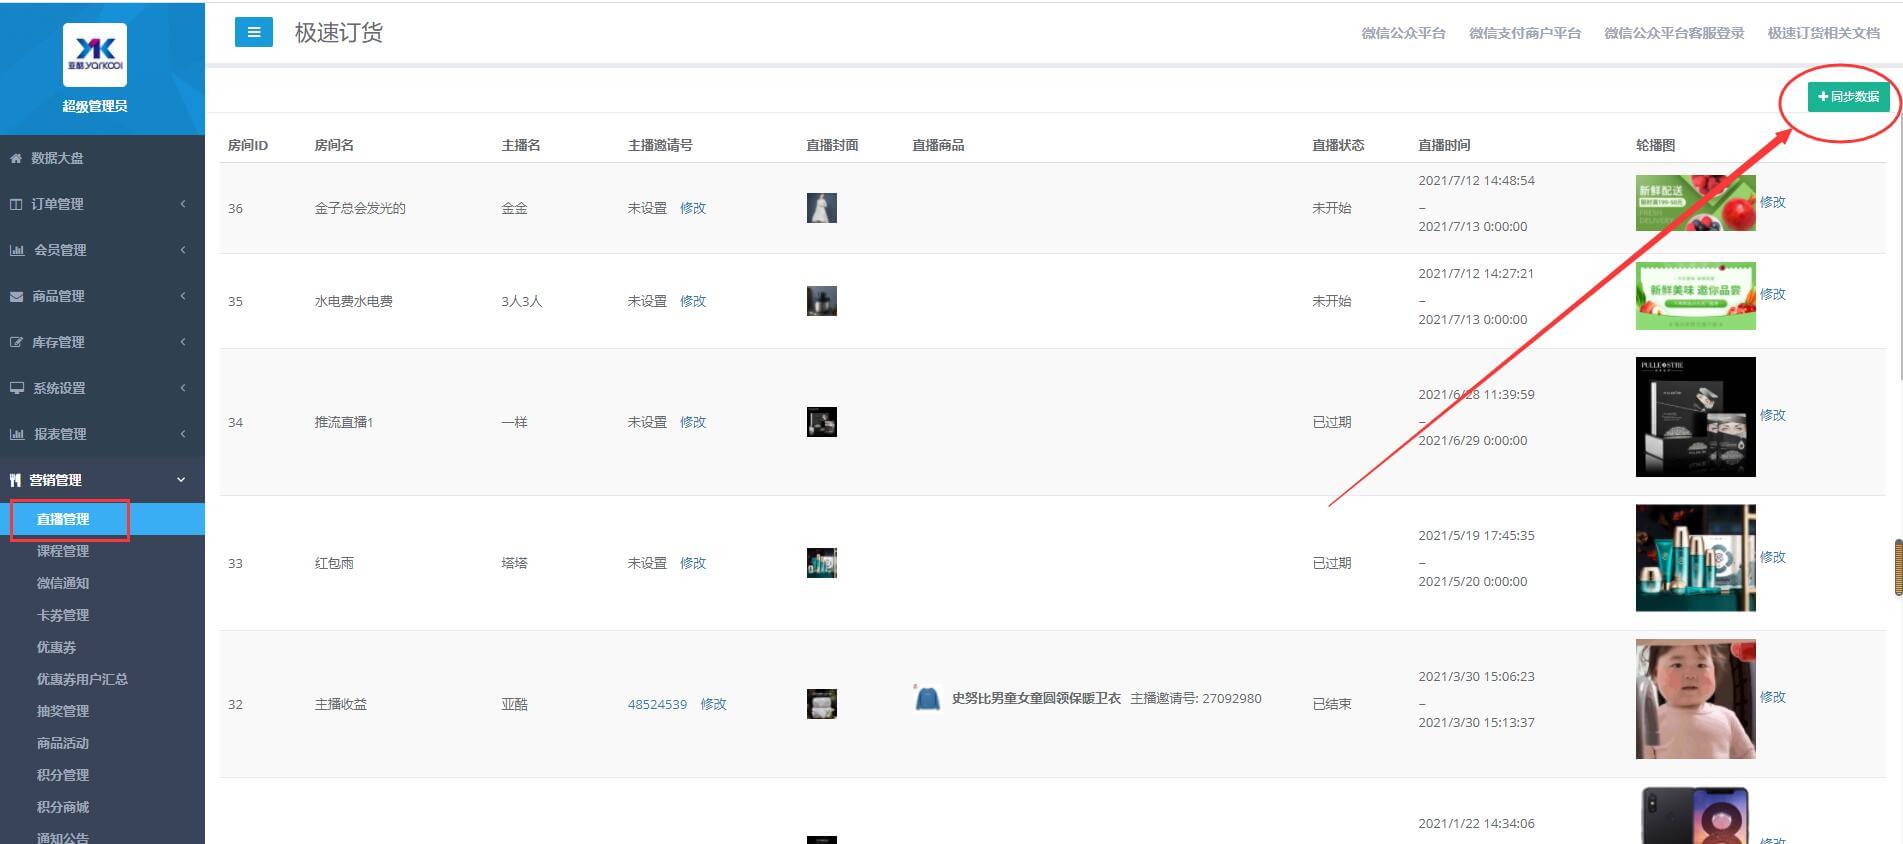Expand the 订单管理 menu arrow
Image resolution: width=1903 pixels, height=844 pixels.
183,204
